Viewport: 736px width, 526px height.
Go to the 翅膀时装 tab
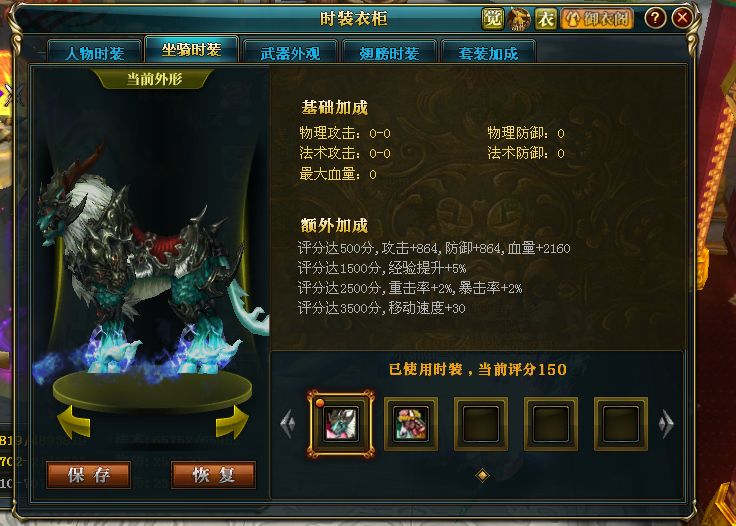(x=389, y=52)
